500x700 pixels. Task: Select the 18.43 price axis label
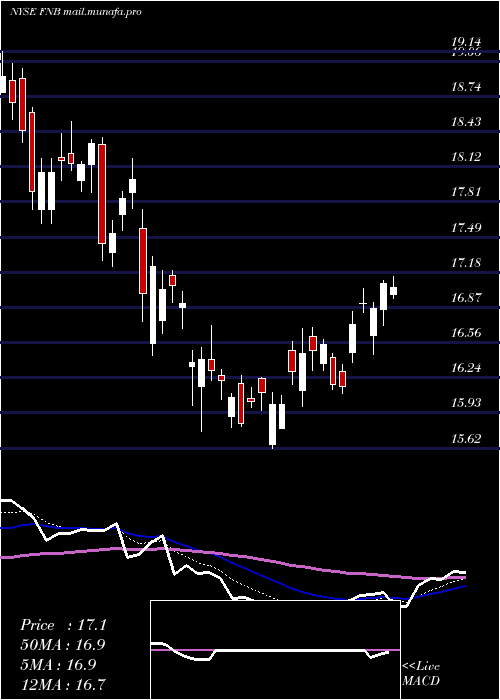click(x=466, y=121)
